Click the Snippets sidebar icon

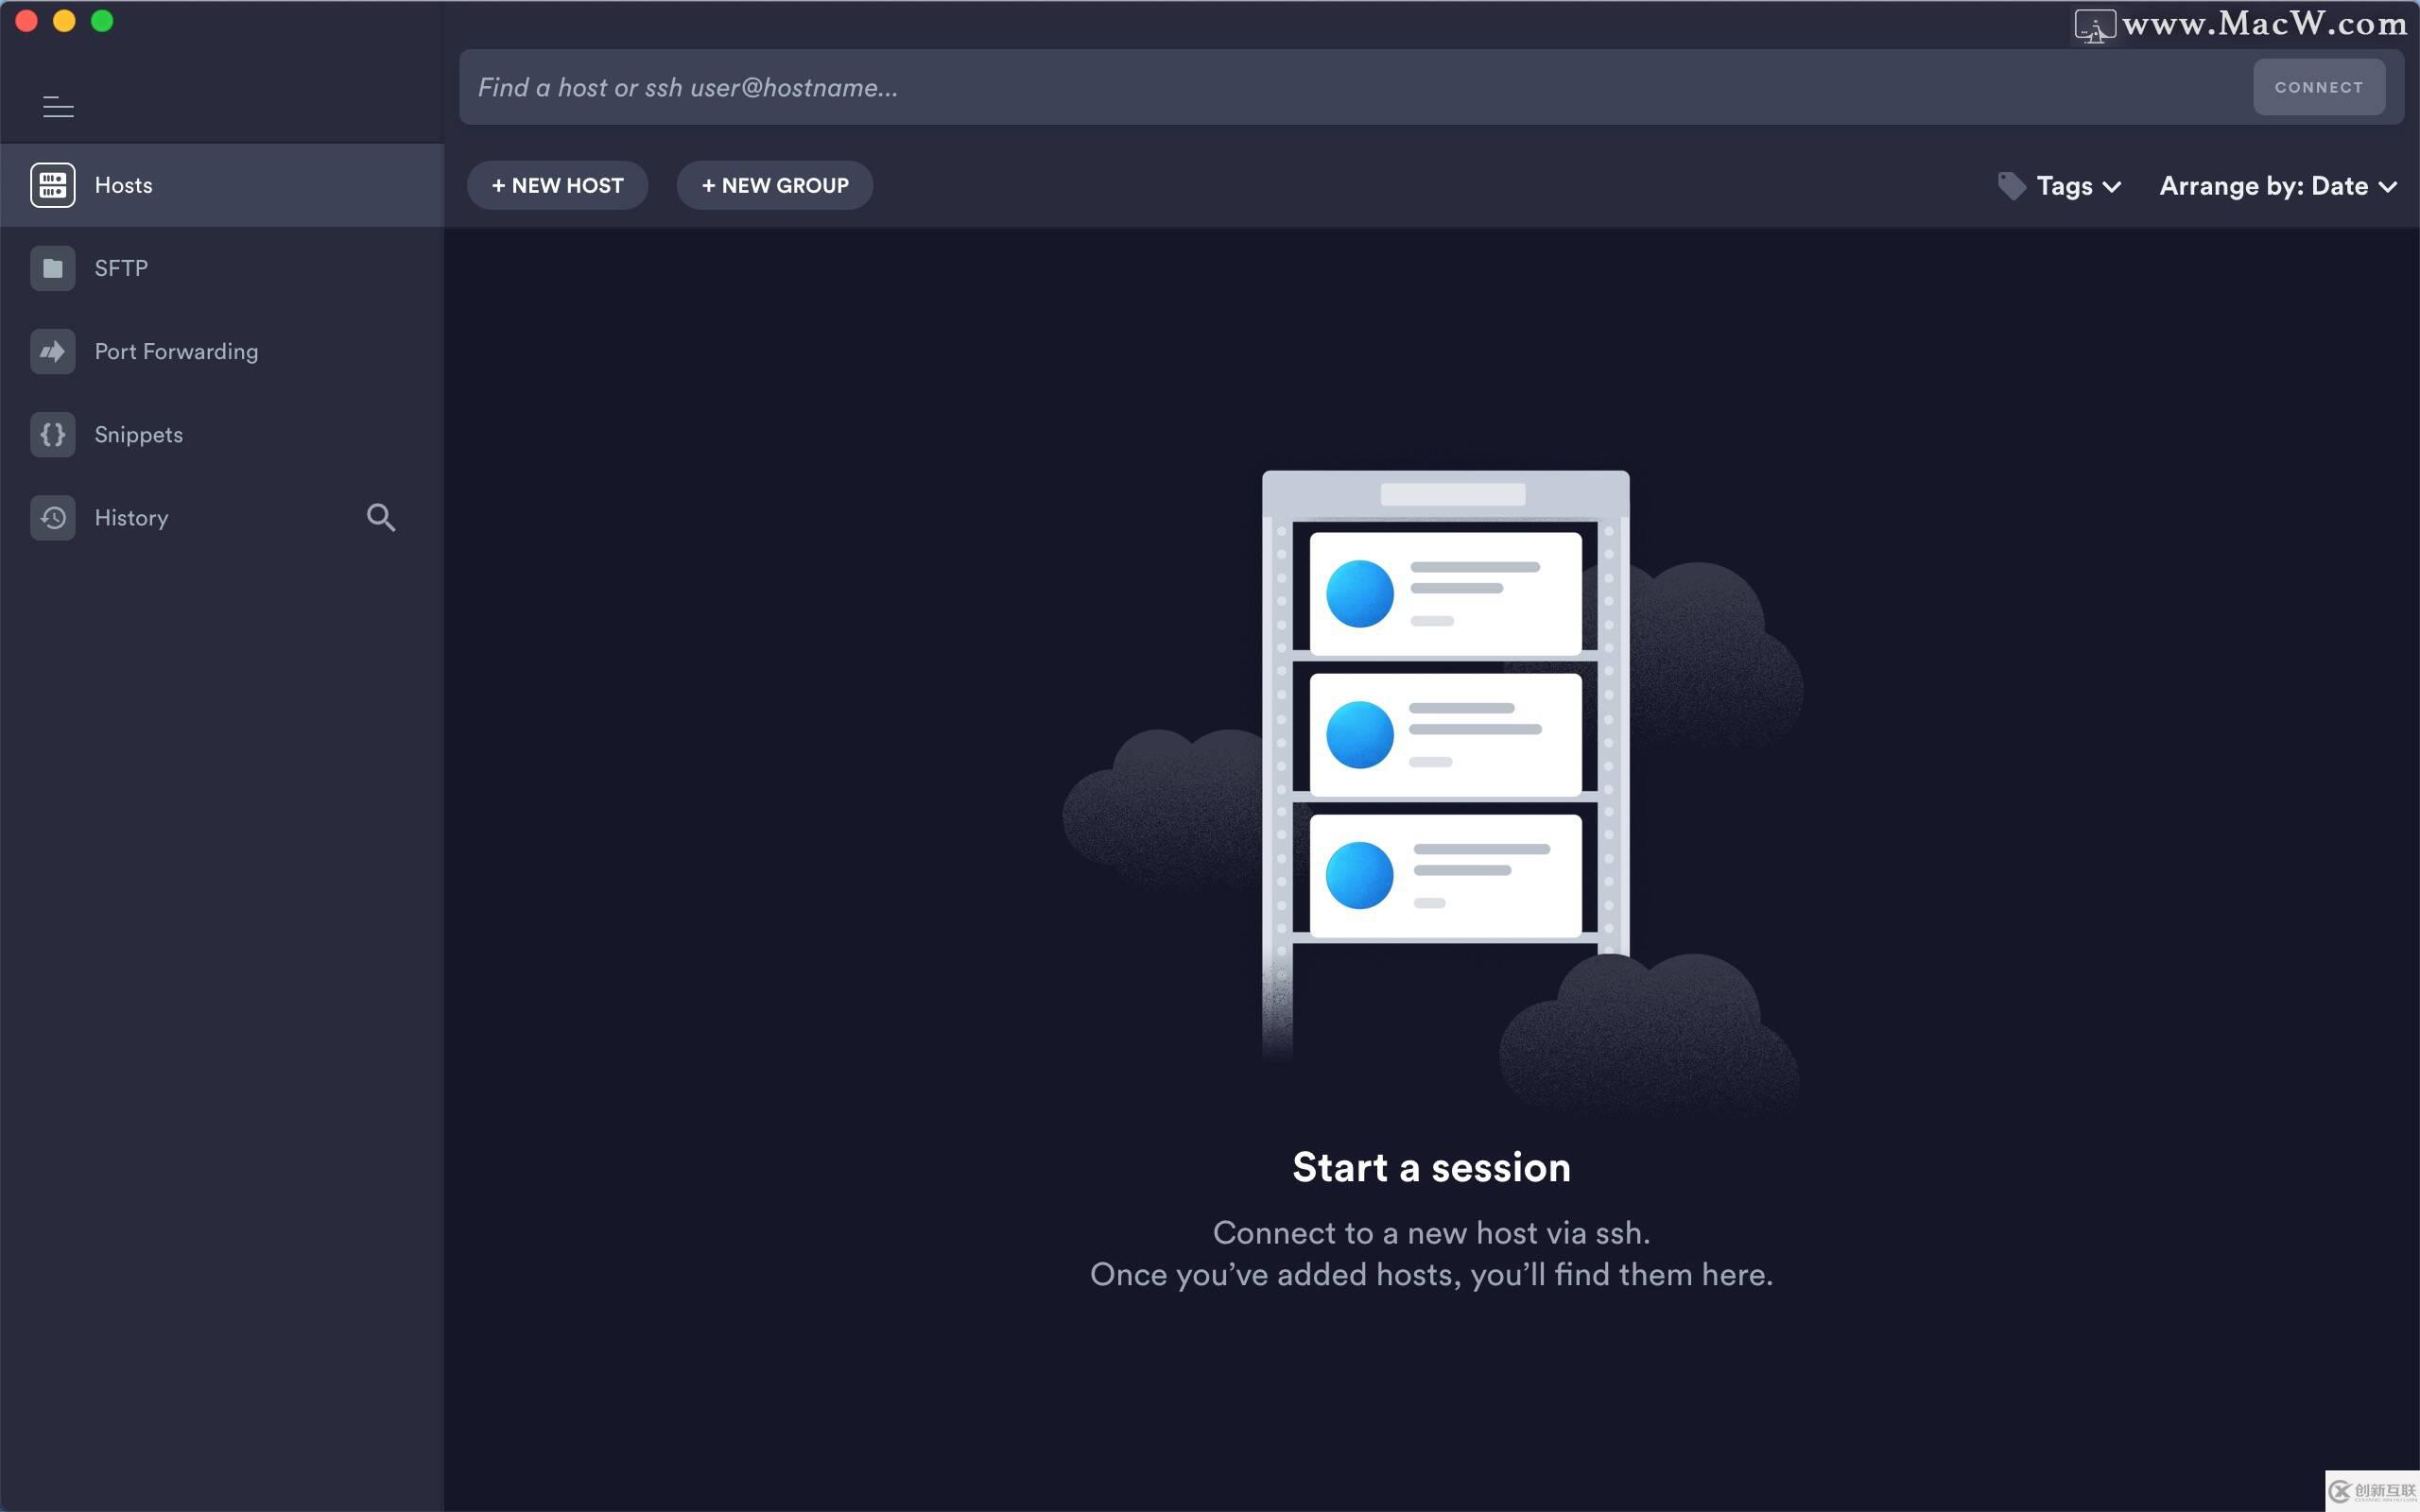point(54,434)
